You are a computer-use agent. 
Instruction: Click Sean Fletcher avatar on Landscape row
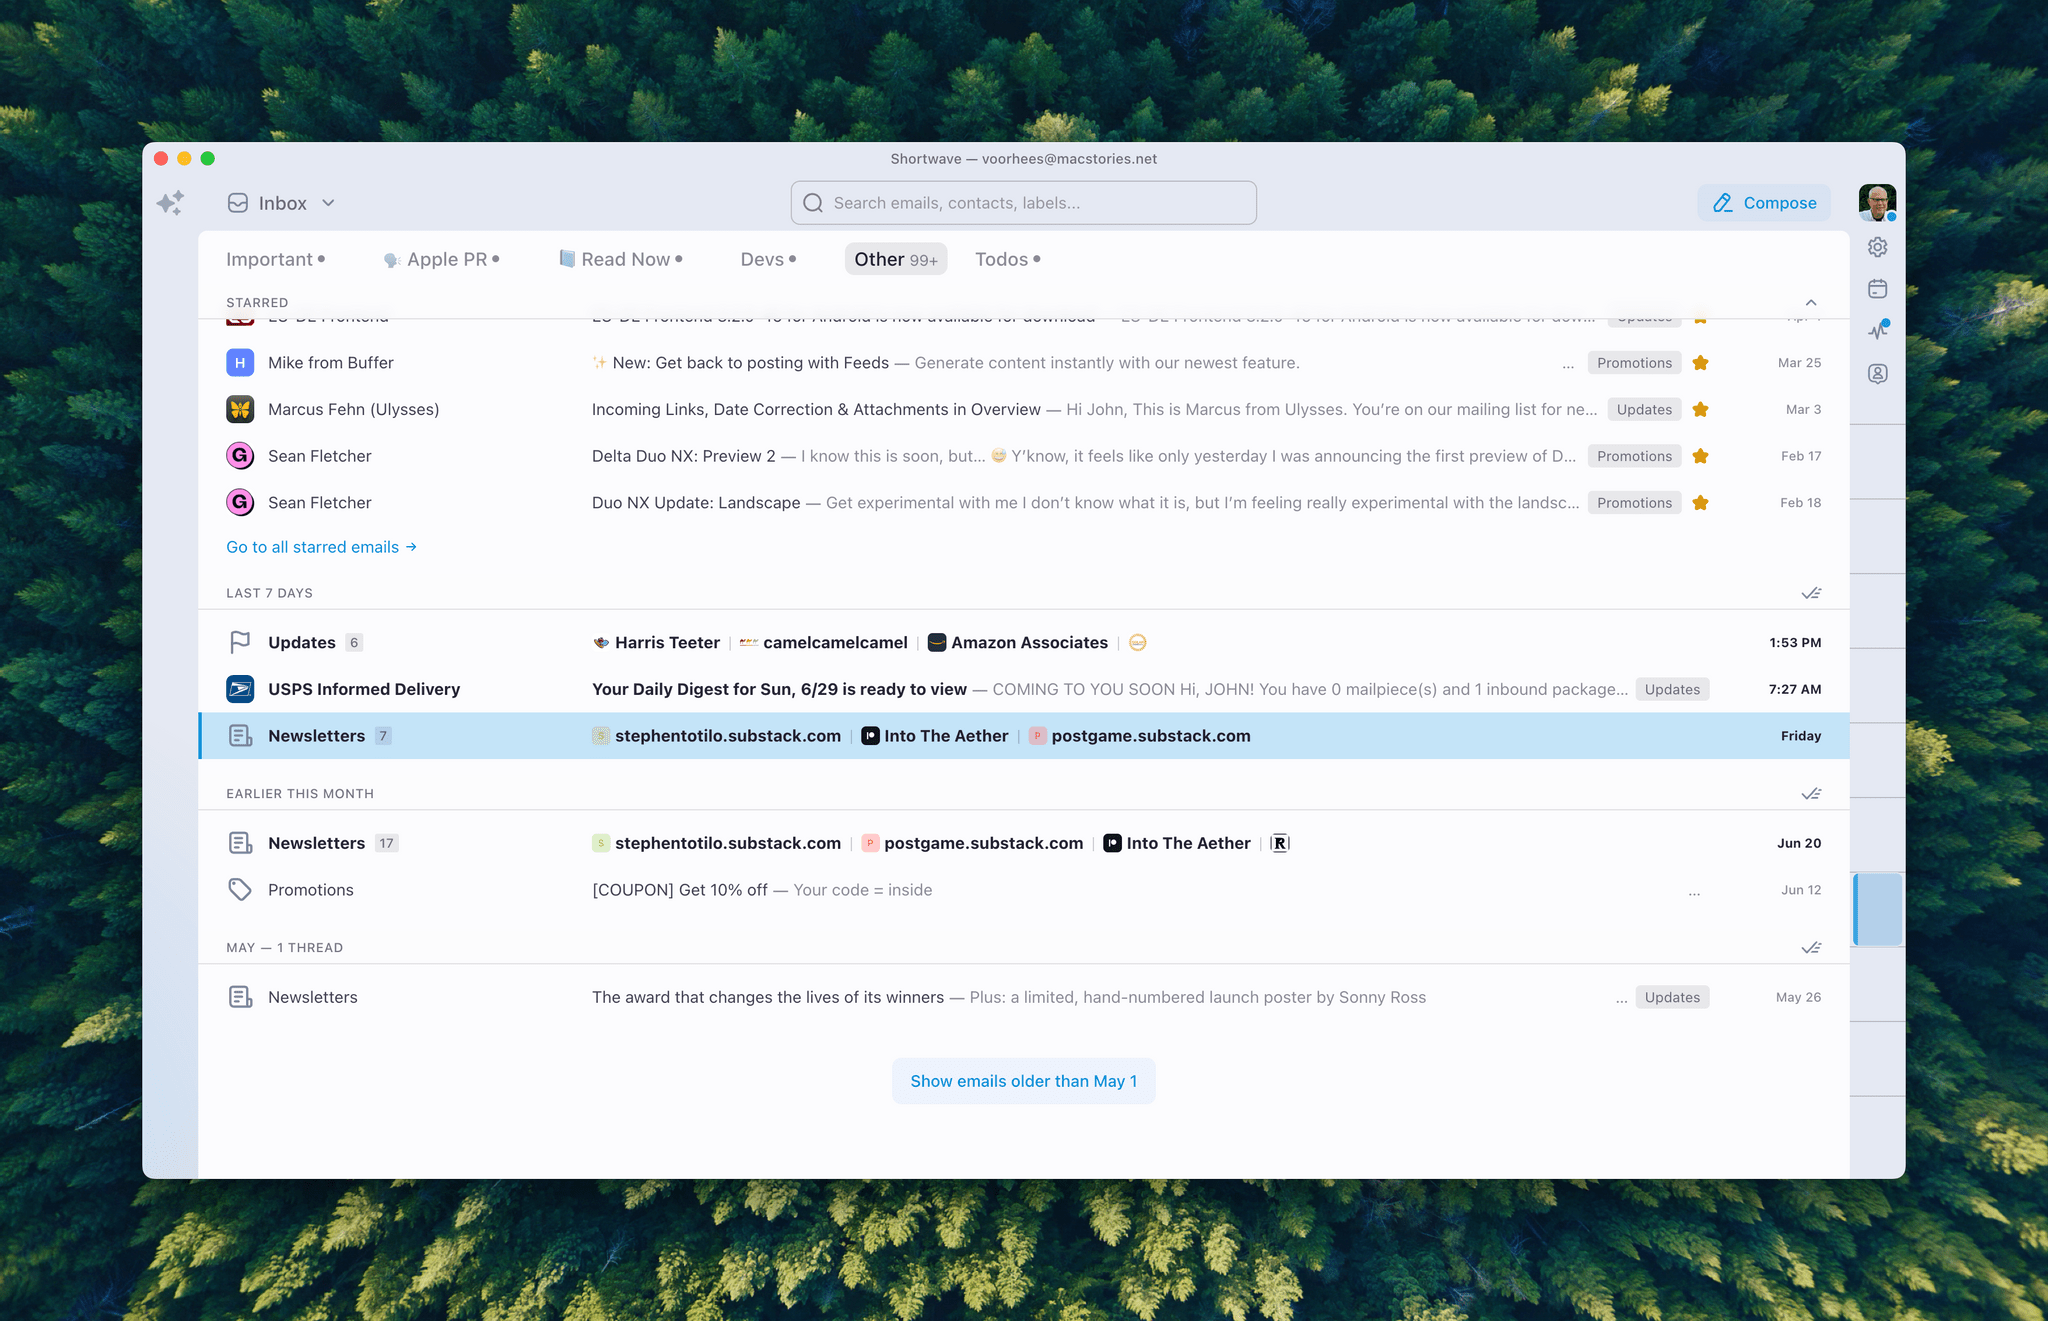(240, 503)
